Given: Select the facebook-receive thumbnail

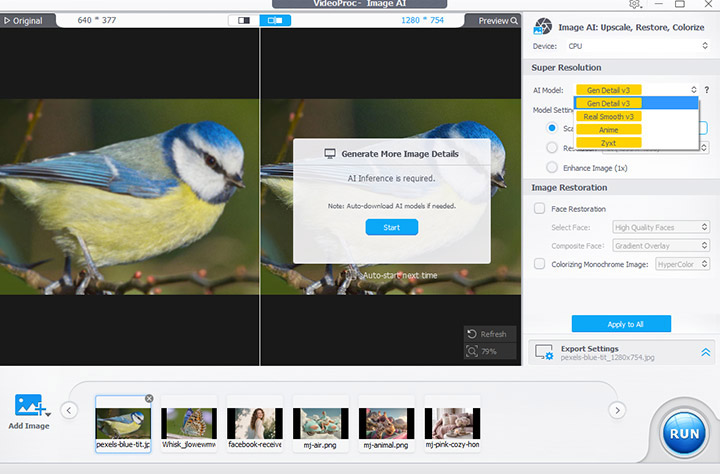Looking at the screenshot, I should pos(255,423).
